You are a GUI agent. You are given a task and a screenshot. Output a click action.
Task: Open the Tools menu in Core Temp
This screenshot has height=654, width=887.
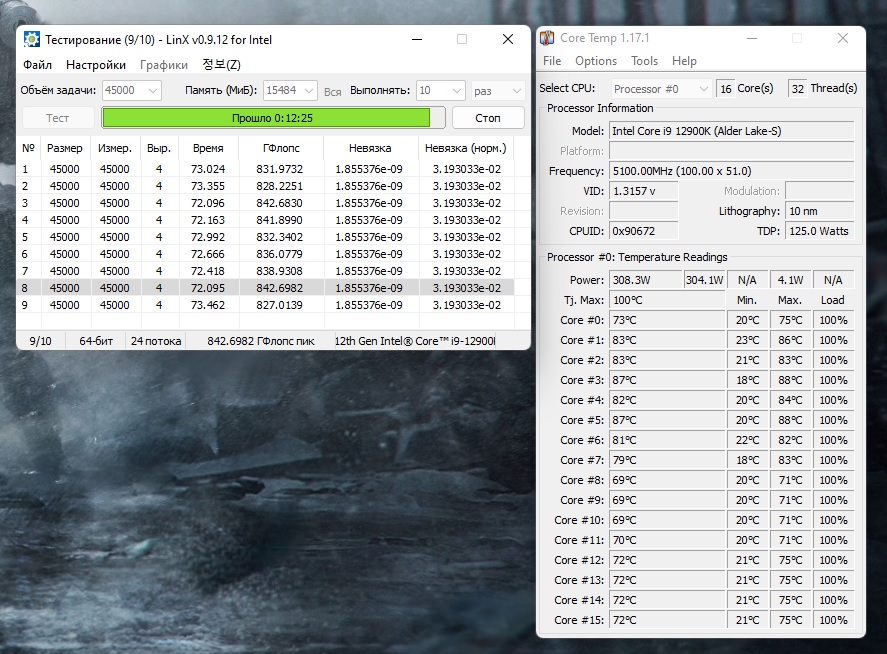644,61
